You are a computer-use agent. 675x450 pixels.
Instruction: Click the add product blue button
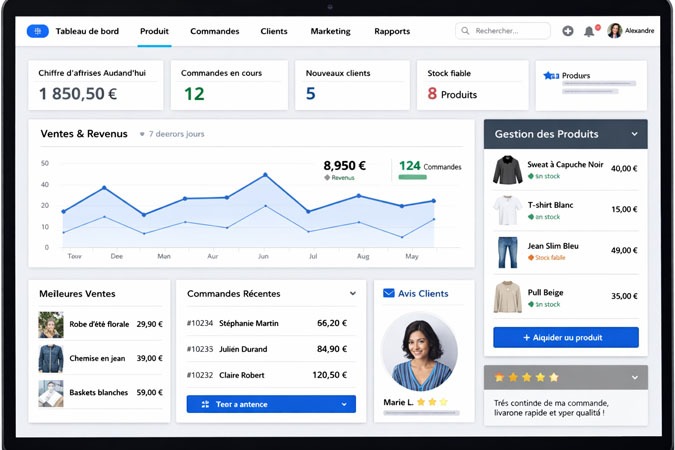[565, 337]
